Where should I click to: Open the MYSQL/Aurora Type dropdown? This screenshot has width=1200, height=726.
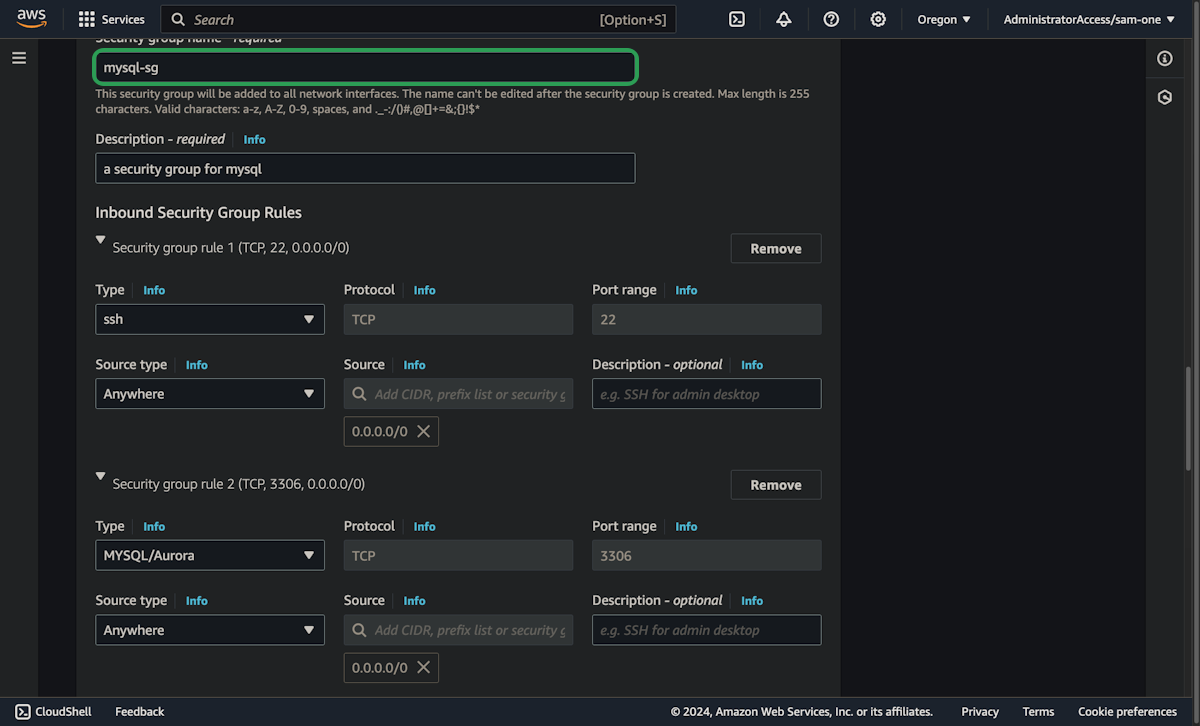[x=210, y=555]
